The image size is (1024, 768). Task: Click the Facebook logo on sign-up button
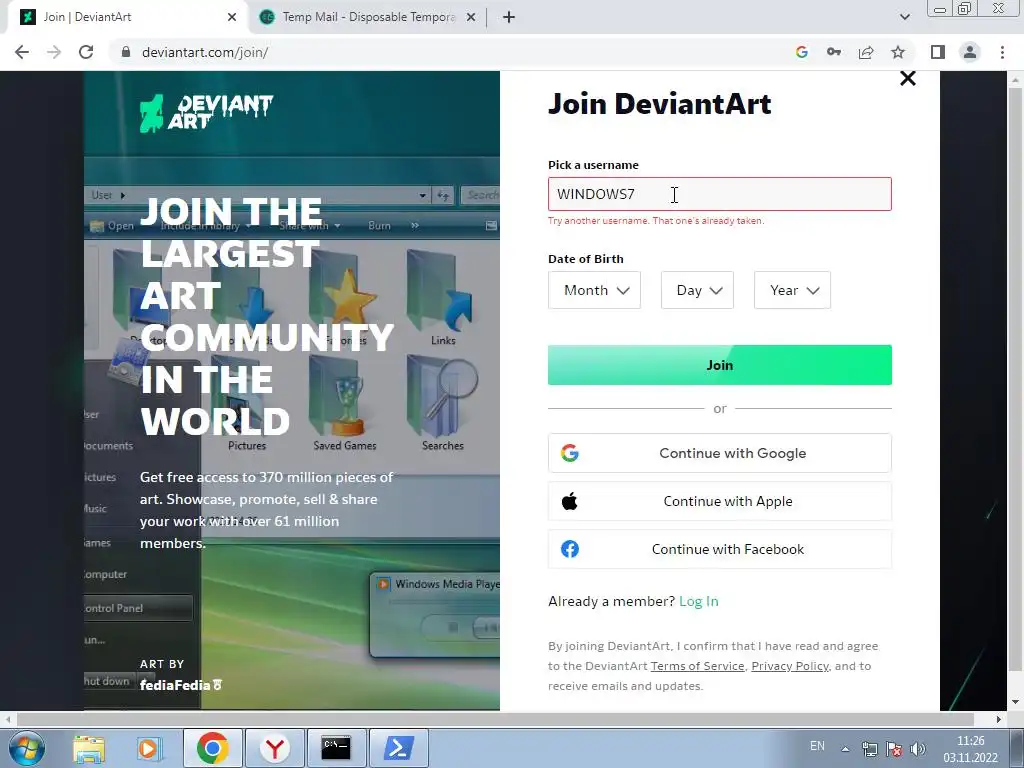(569, 549)
